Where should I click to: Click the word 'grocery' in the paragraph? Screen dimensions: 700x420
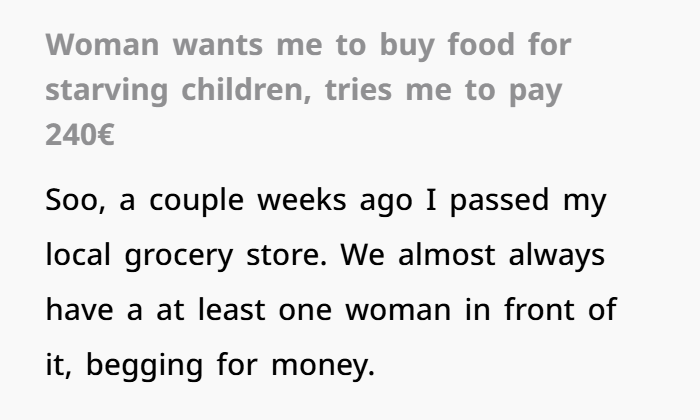pos(179,257)
